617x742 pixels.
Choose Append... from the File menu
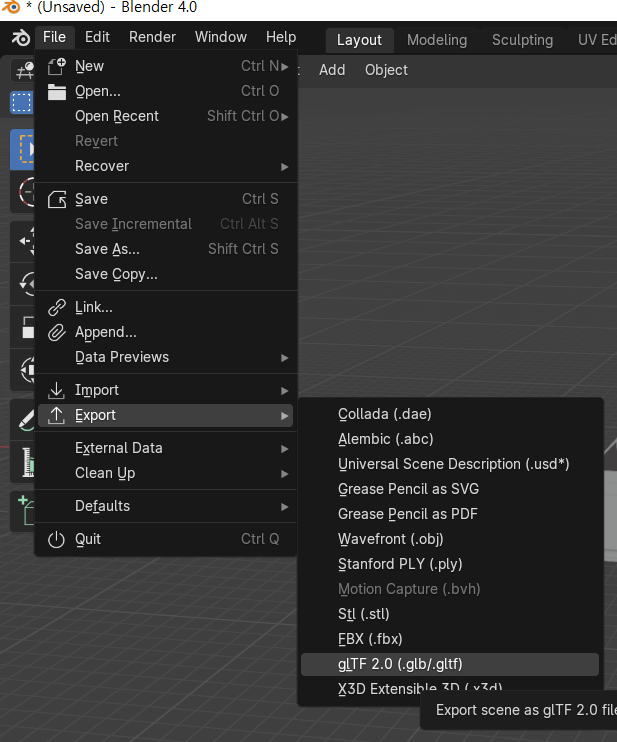coord(166,333)
